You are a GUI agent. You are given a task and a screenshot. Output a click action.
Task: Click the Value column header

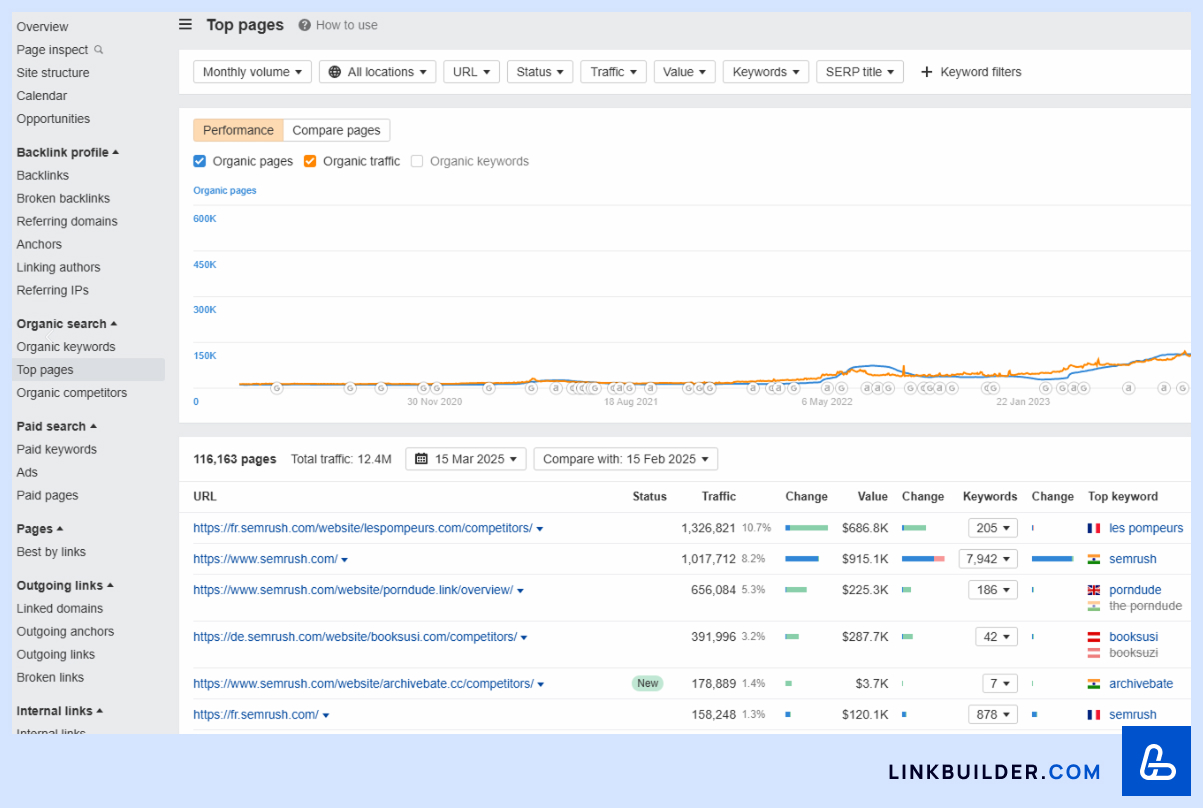tap(872, 497)
